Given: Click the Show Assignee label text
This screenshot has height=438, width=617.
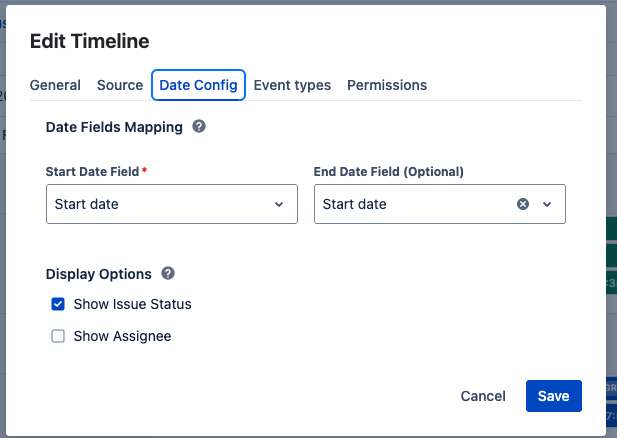Looking at the screenshot, I should pyautogui.click(x=122, y=336).
